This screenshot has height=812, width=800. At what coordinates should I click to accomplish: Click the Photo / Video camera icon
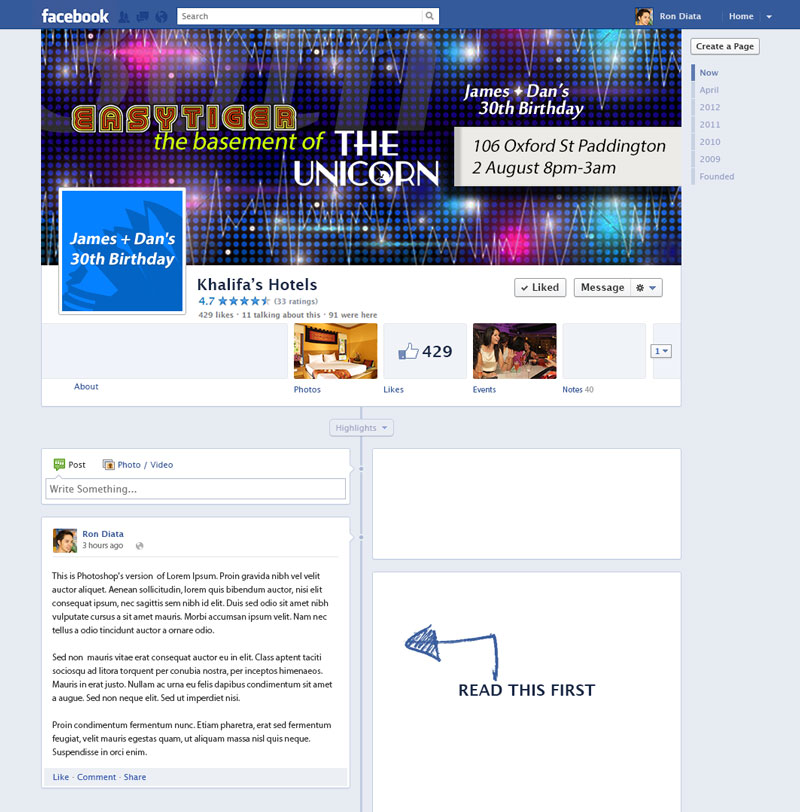pos(108,465)
